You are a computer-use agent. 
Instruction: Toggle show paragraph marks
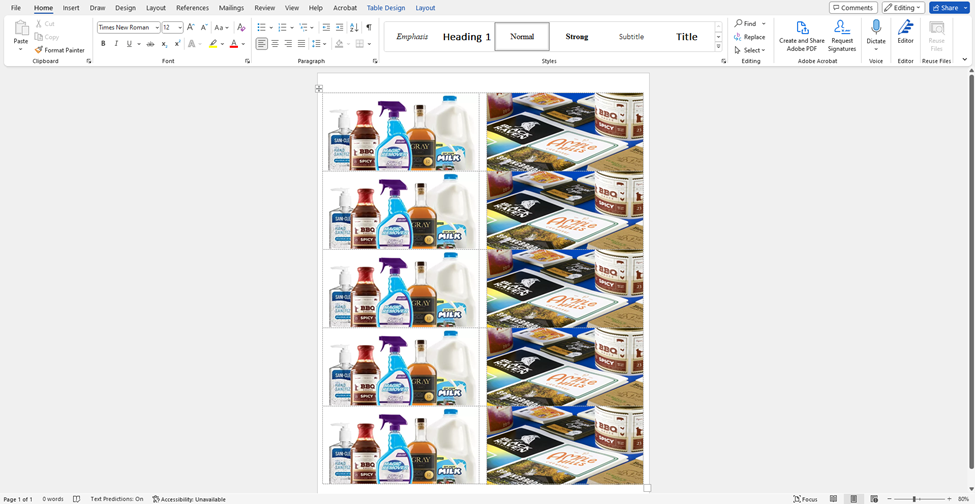(369, 27)
